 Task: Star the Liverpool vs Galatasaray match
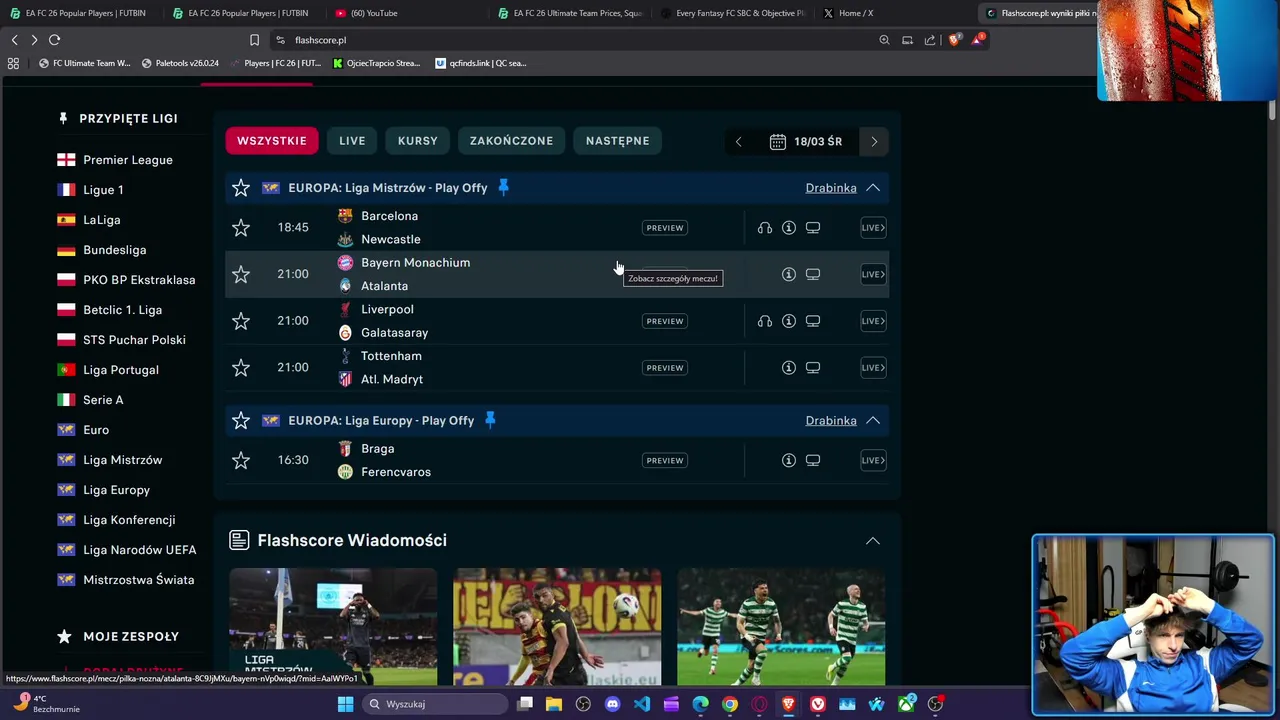point(241,321)
